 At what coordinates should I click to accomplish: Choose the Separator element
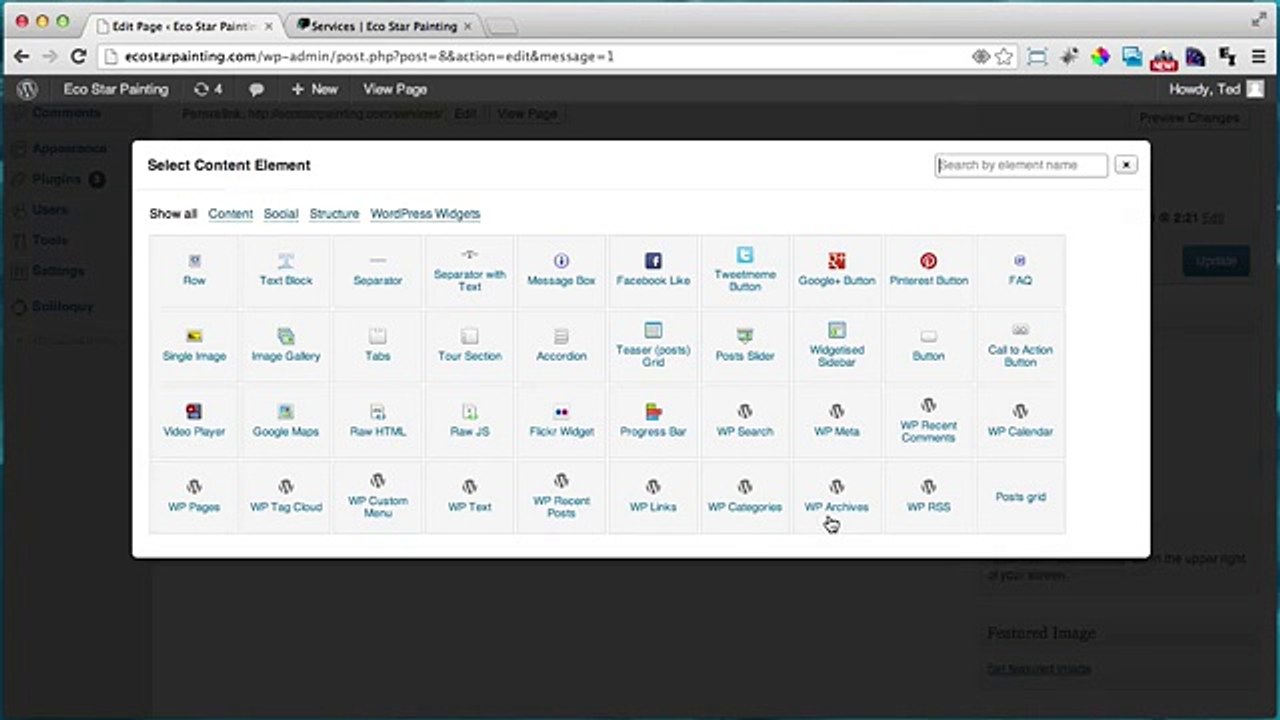378,271
